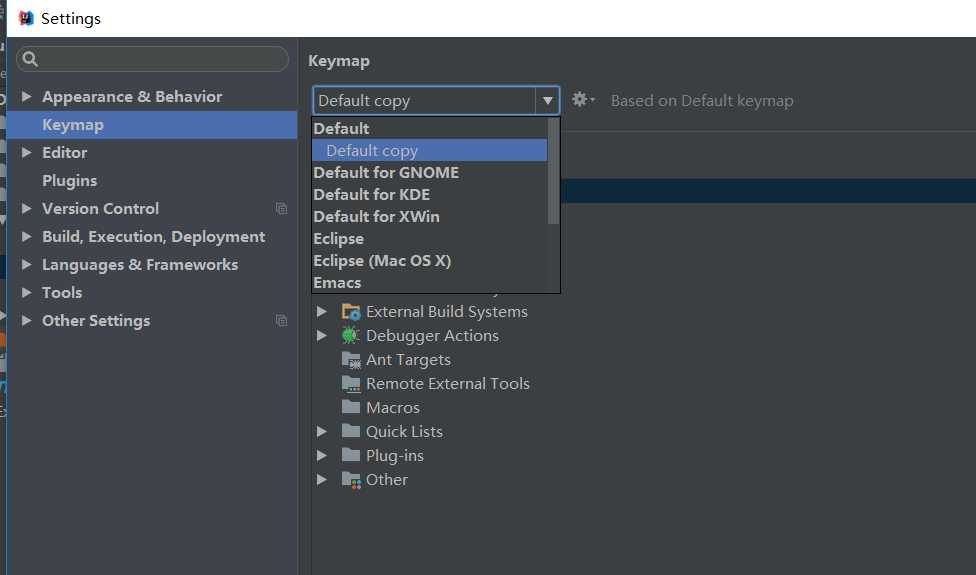Click the search magnifier icon in Settings
Screen dimensions: 976x575
pos(30,59)
